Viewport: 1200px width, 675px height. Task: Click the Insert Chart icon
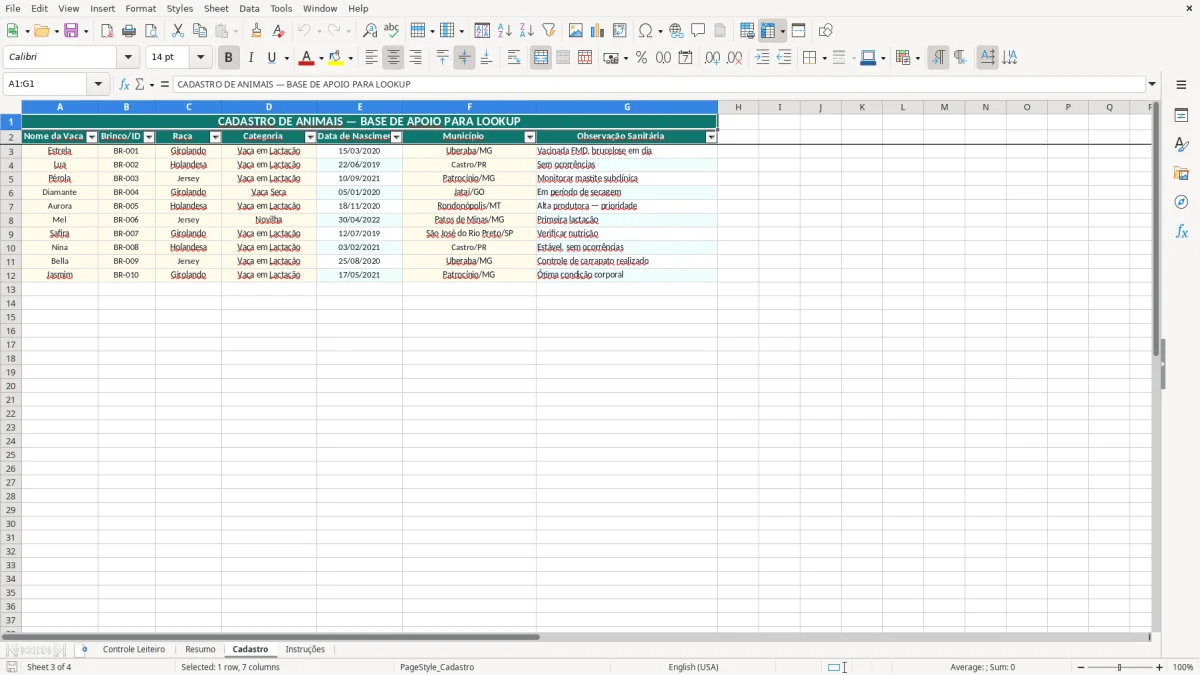coord(598,31)
